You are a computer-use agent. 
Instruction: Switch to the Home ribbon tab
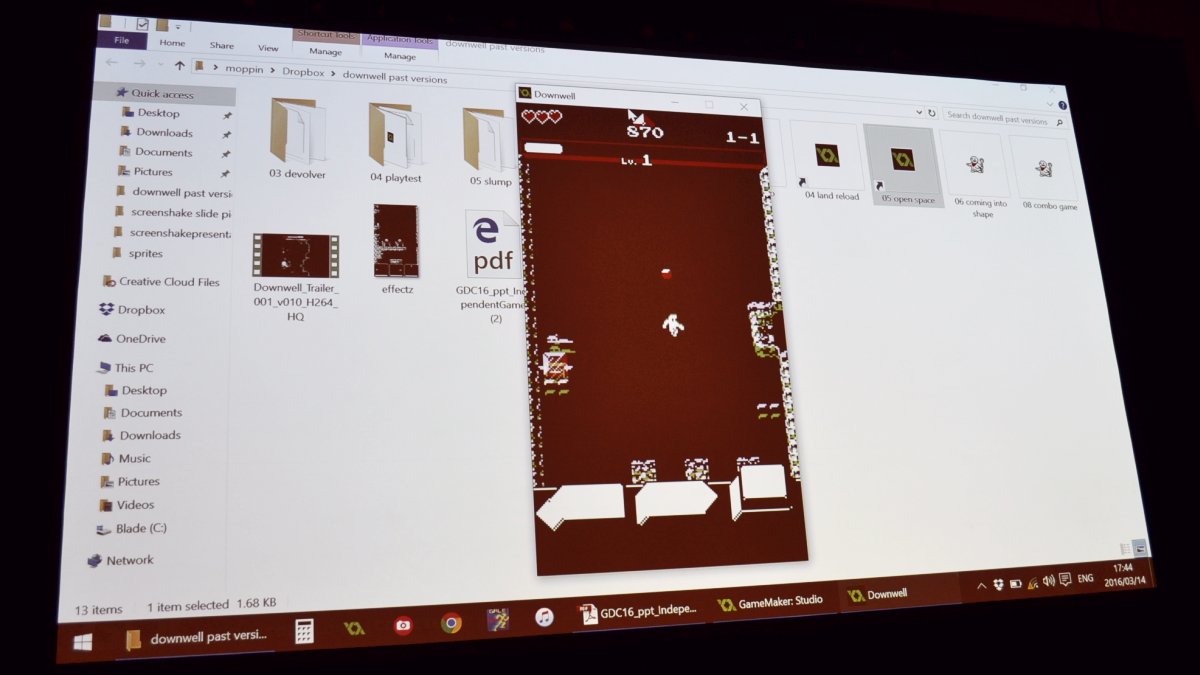coord(172,43)
